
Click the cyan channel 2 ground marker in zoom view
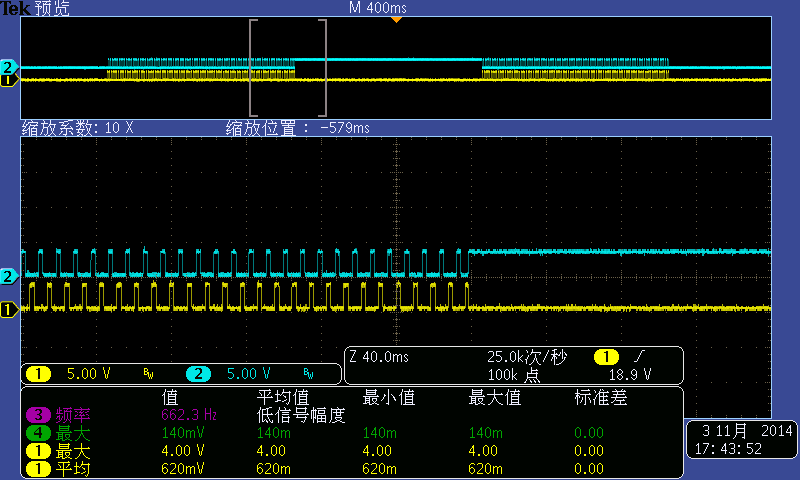[x=9, y=276]
